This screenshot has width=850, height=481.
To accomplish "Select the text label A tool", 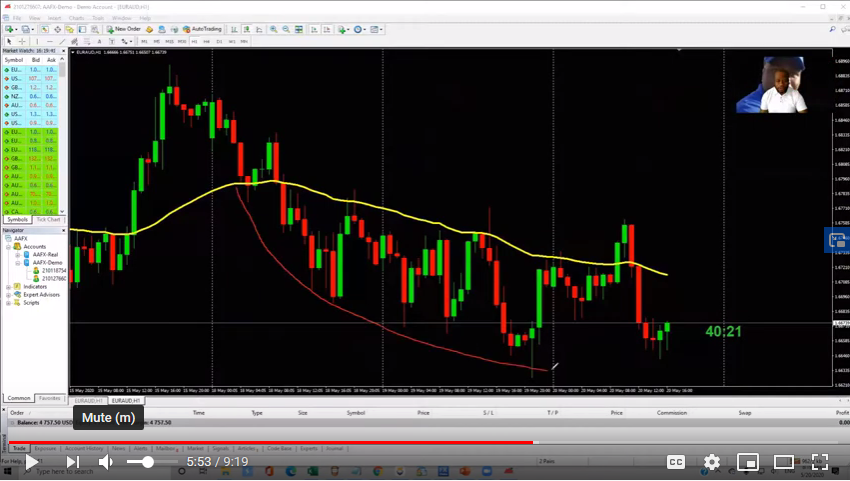I will click(x=99, y=41).
